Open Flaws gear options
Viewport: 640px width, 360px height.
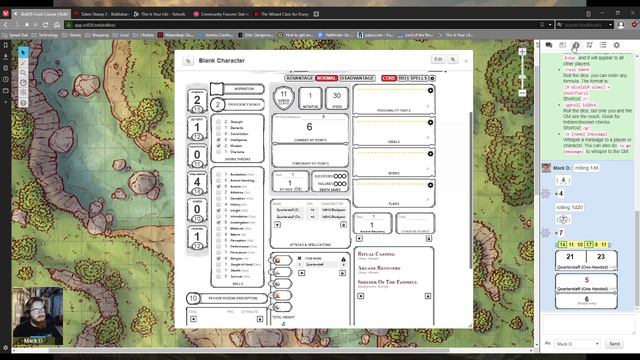click(x=430, y=185)
